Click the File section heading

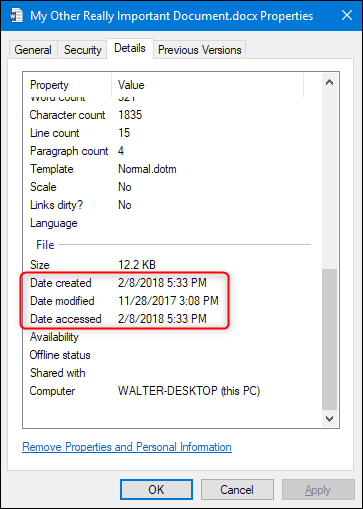click(x=45, y=245)
